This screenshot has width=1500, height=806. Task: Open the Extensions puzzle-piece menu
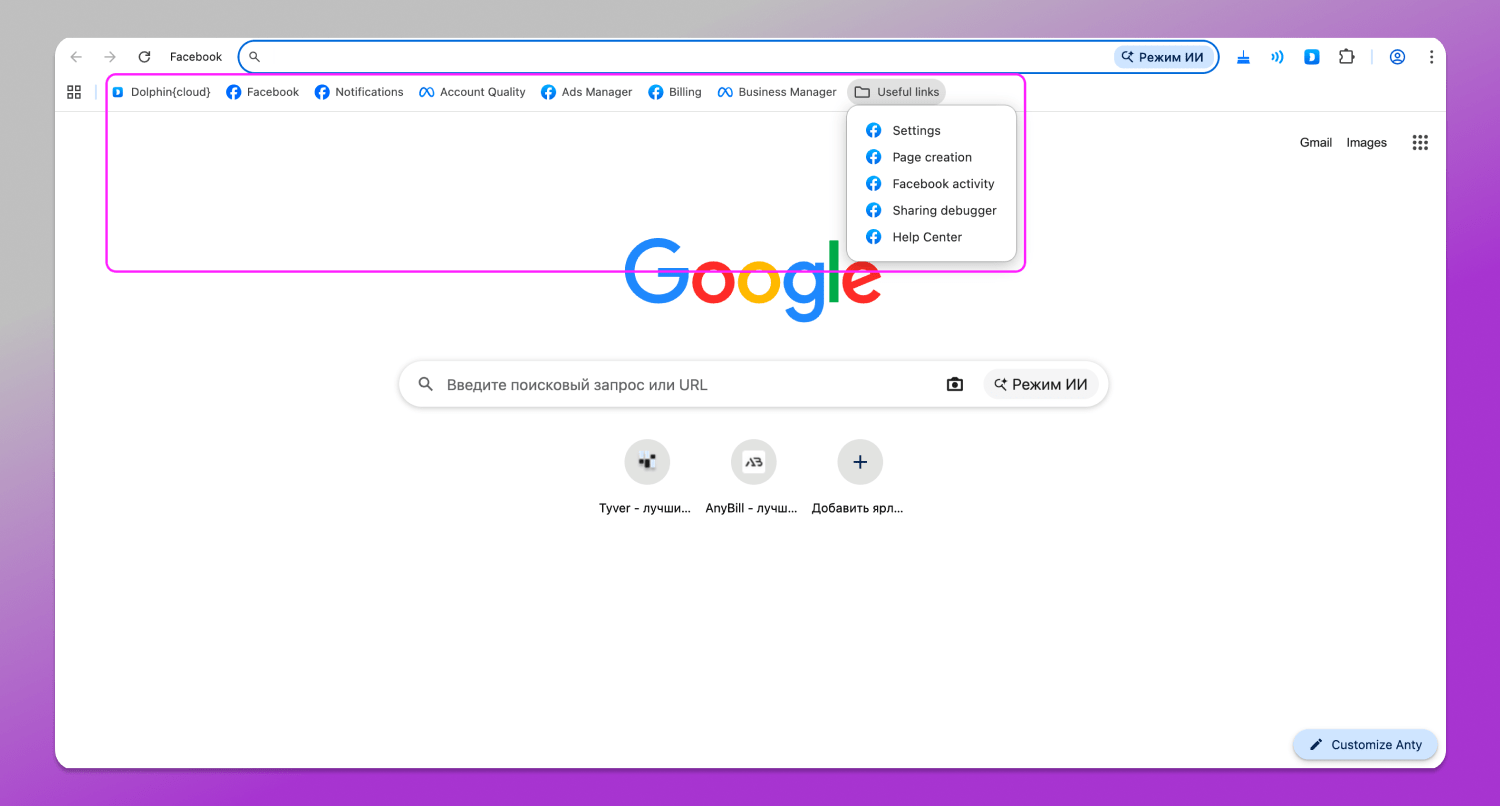(x=1347, y=57)
